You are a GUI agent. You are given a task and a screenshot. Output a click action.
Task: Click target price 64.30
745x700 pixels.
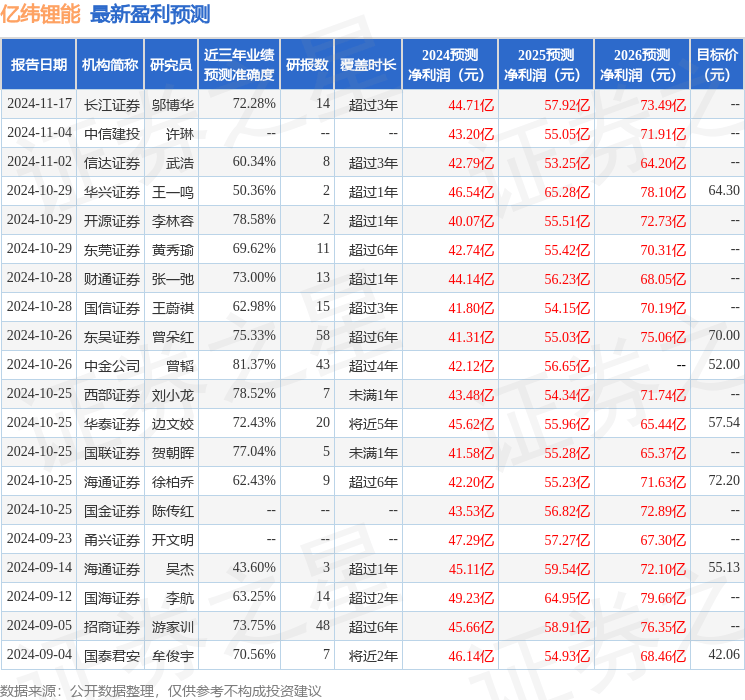(x=724, y=191)
